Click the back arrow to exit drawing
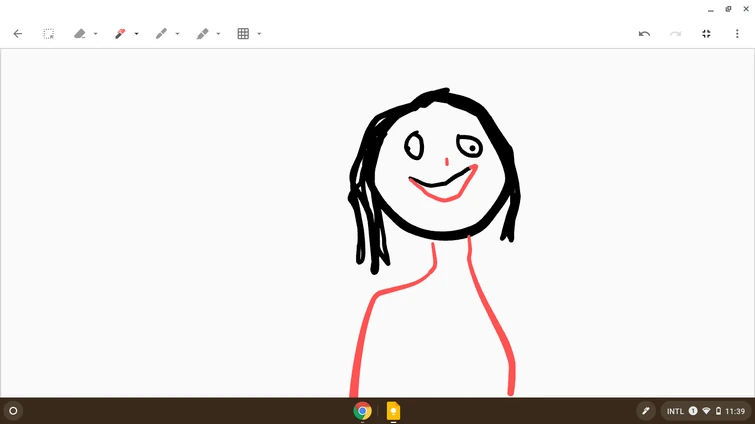 [x=17, y=33]
